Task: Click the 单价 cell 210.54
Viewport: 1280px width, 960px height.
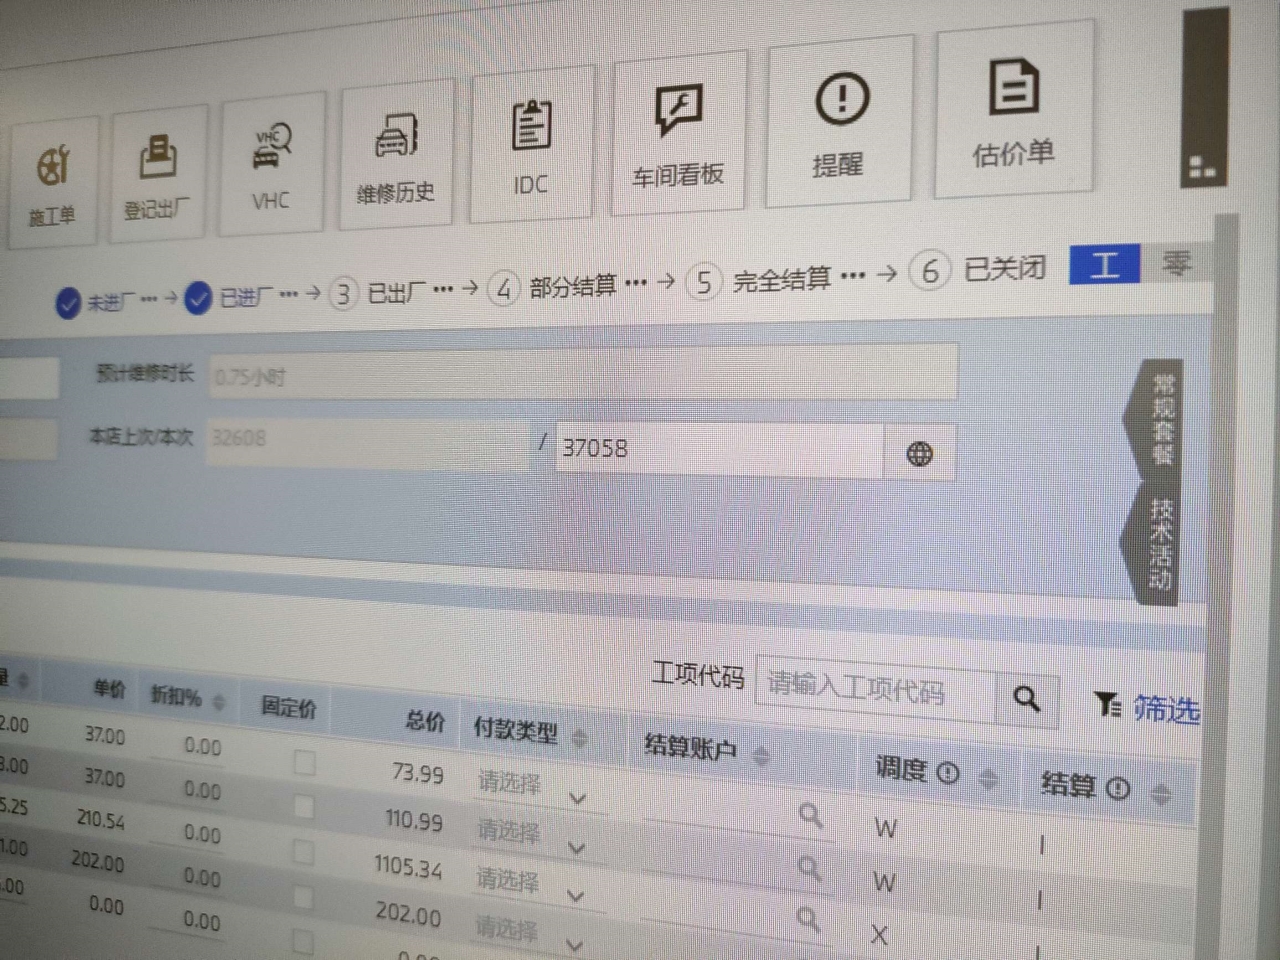Action: (101, 819)
